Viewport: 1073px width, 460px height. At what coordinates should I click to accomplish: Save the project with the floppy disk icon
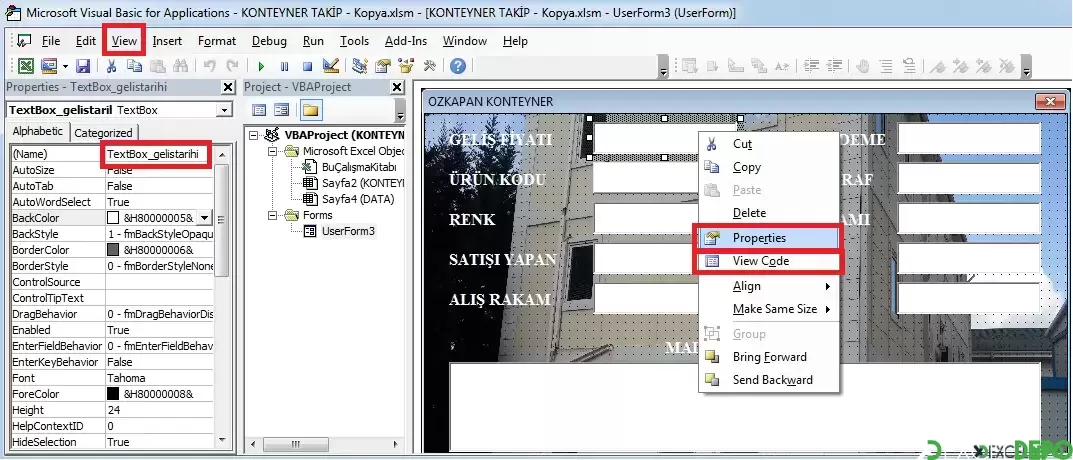pyautogui.click(x=83, y=66)
